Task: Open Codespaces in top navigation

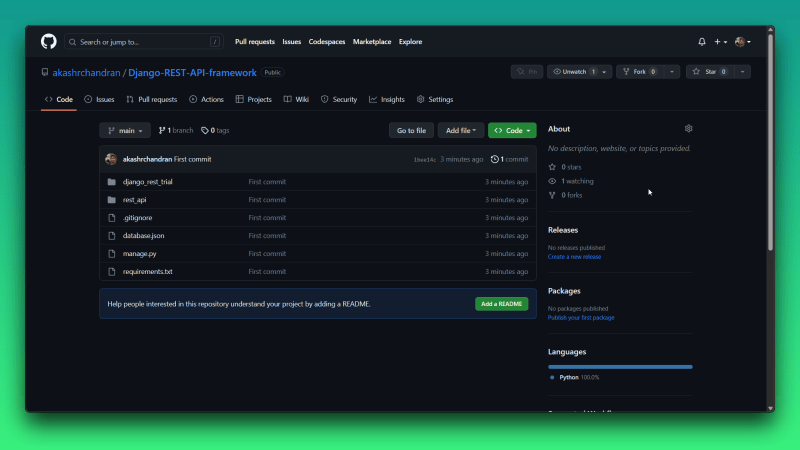Action: 327,42
